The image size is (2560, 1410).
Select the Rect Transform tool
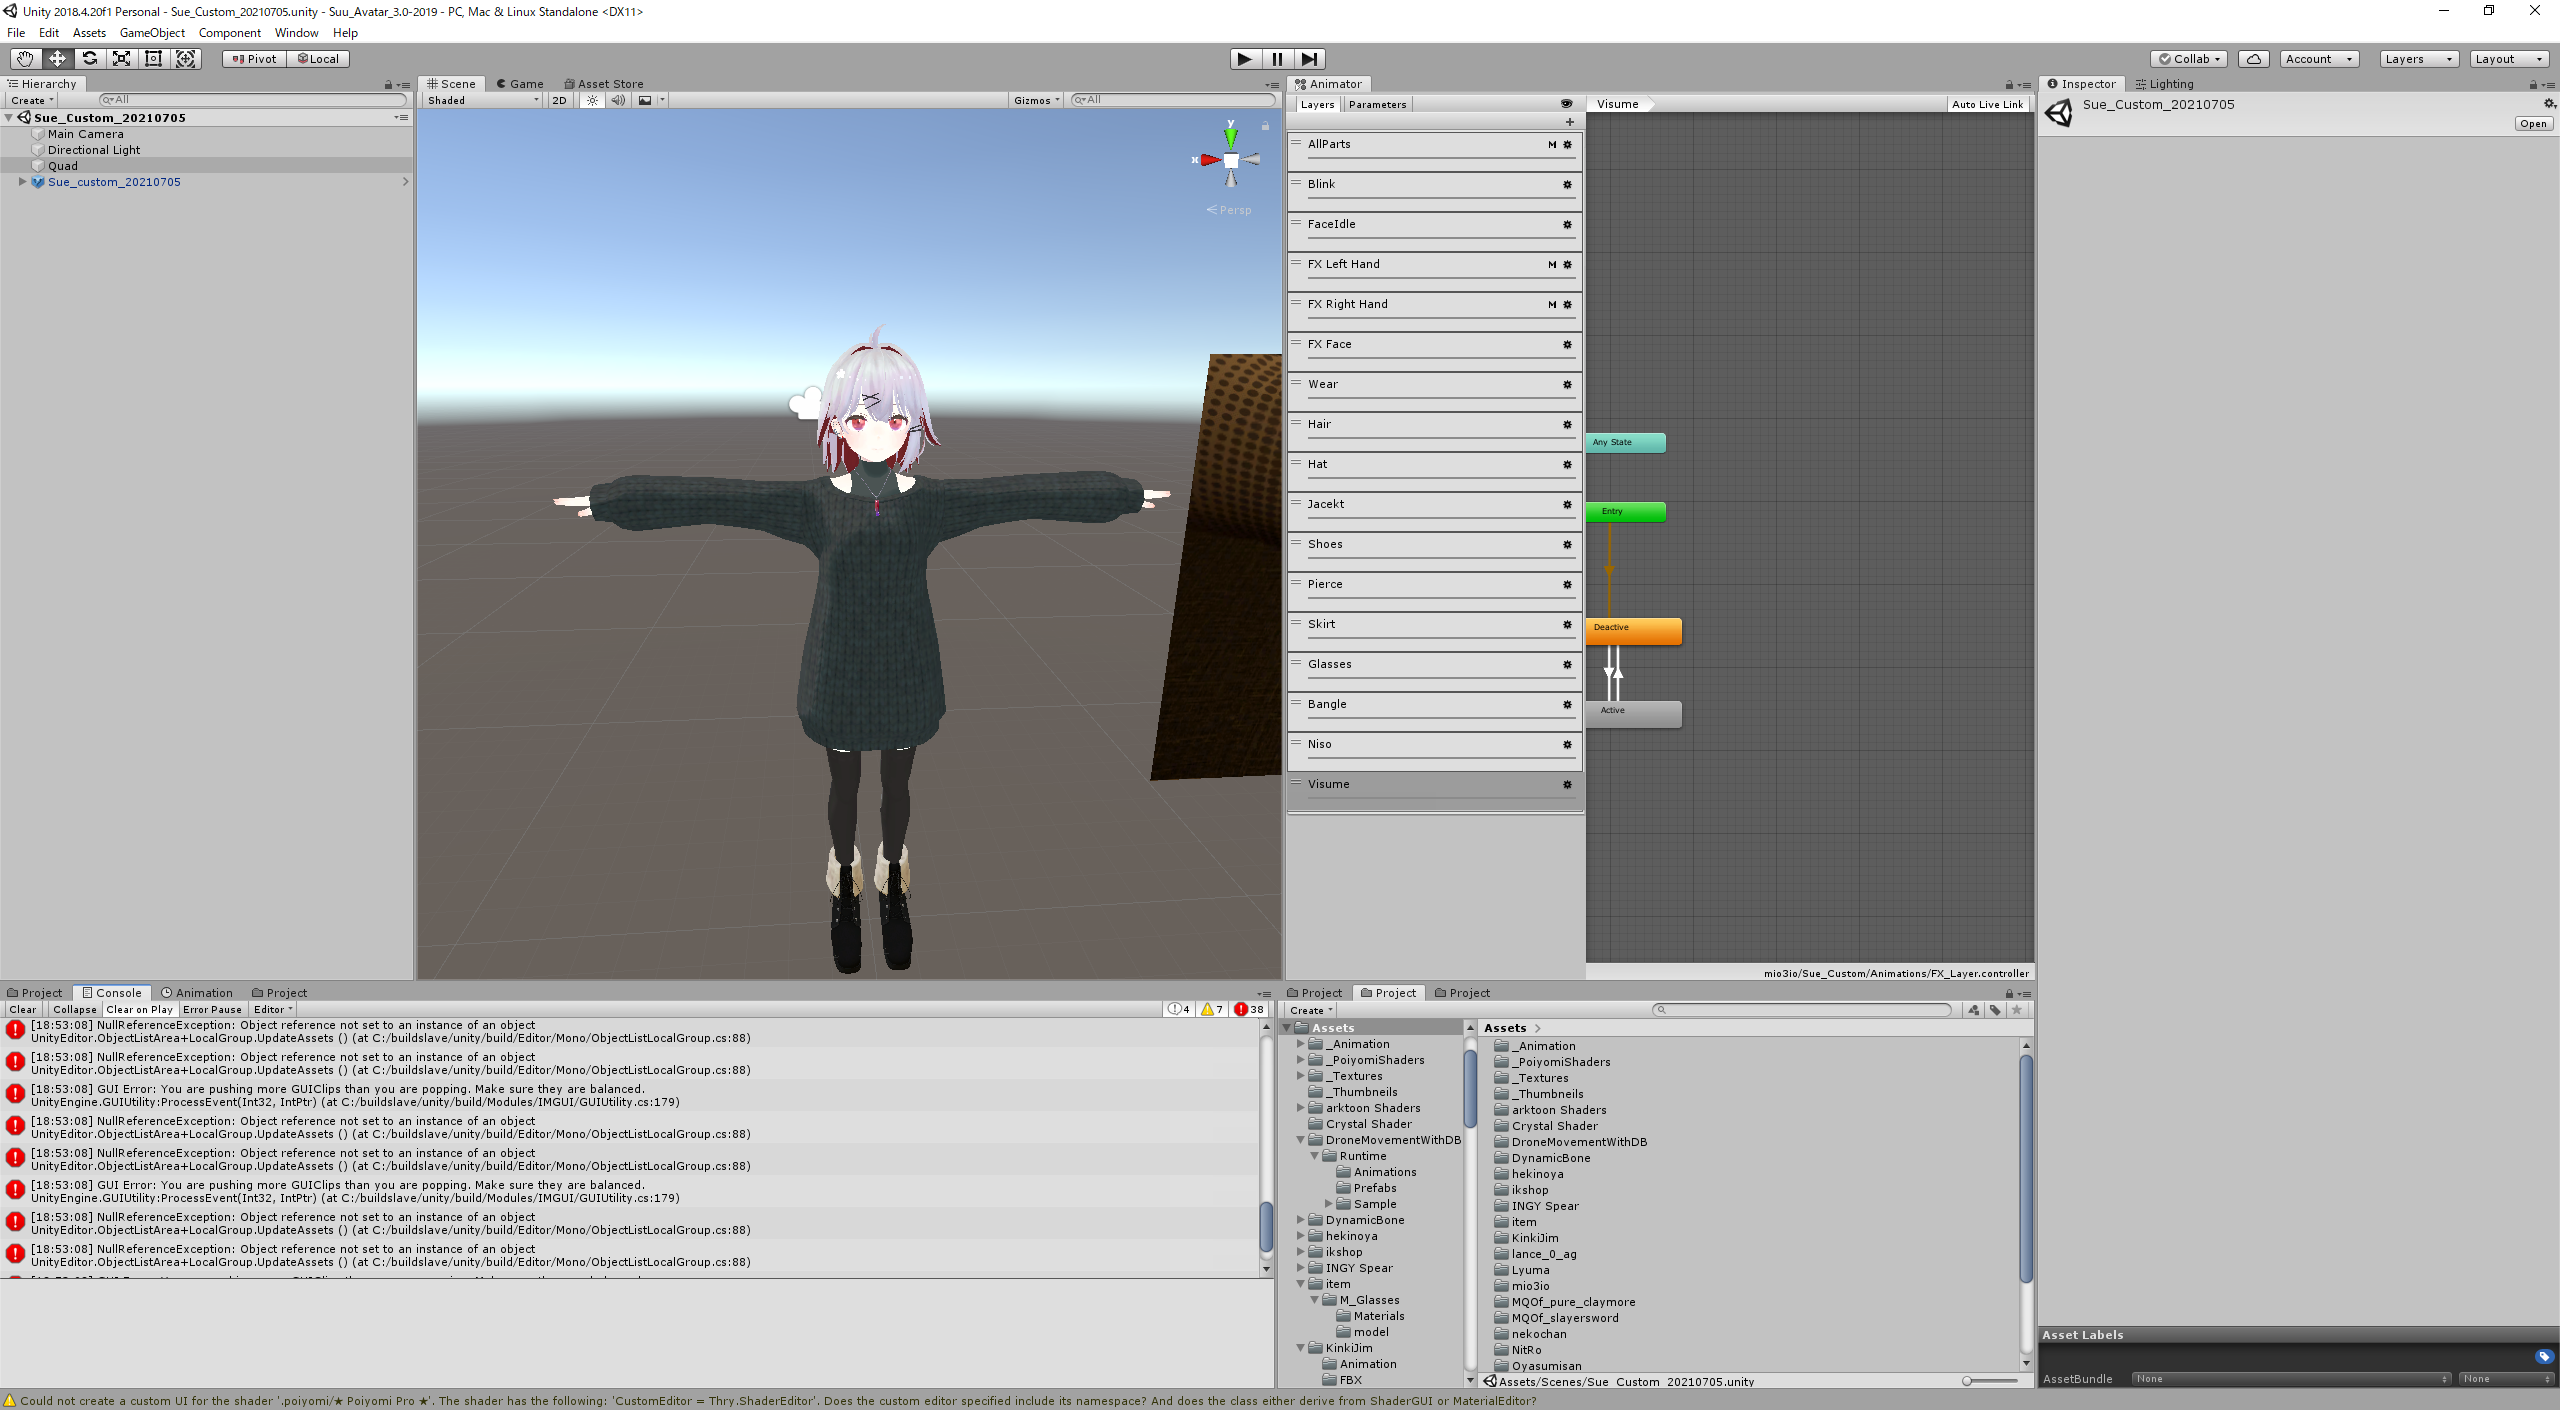[x=153, y=58]
